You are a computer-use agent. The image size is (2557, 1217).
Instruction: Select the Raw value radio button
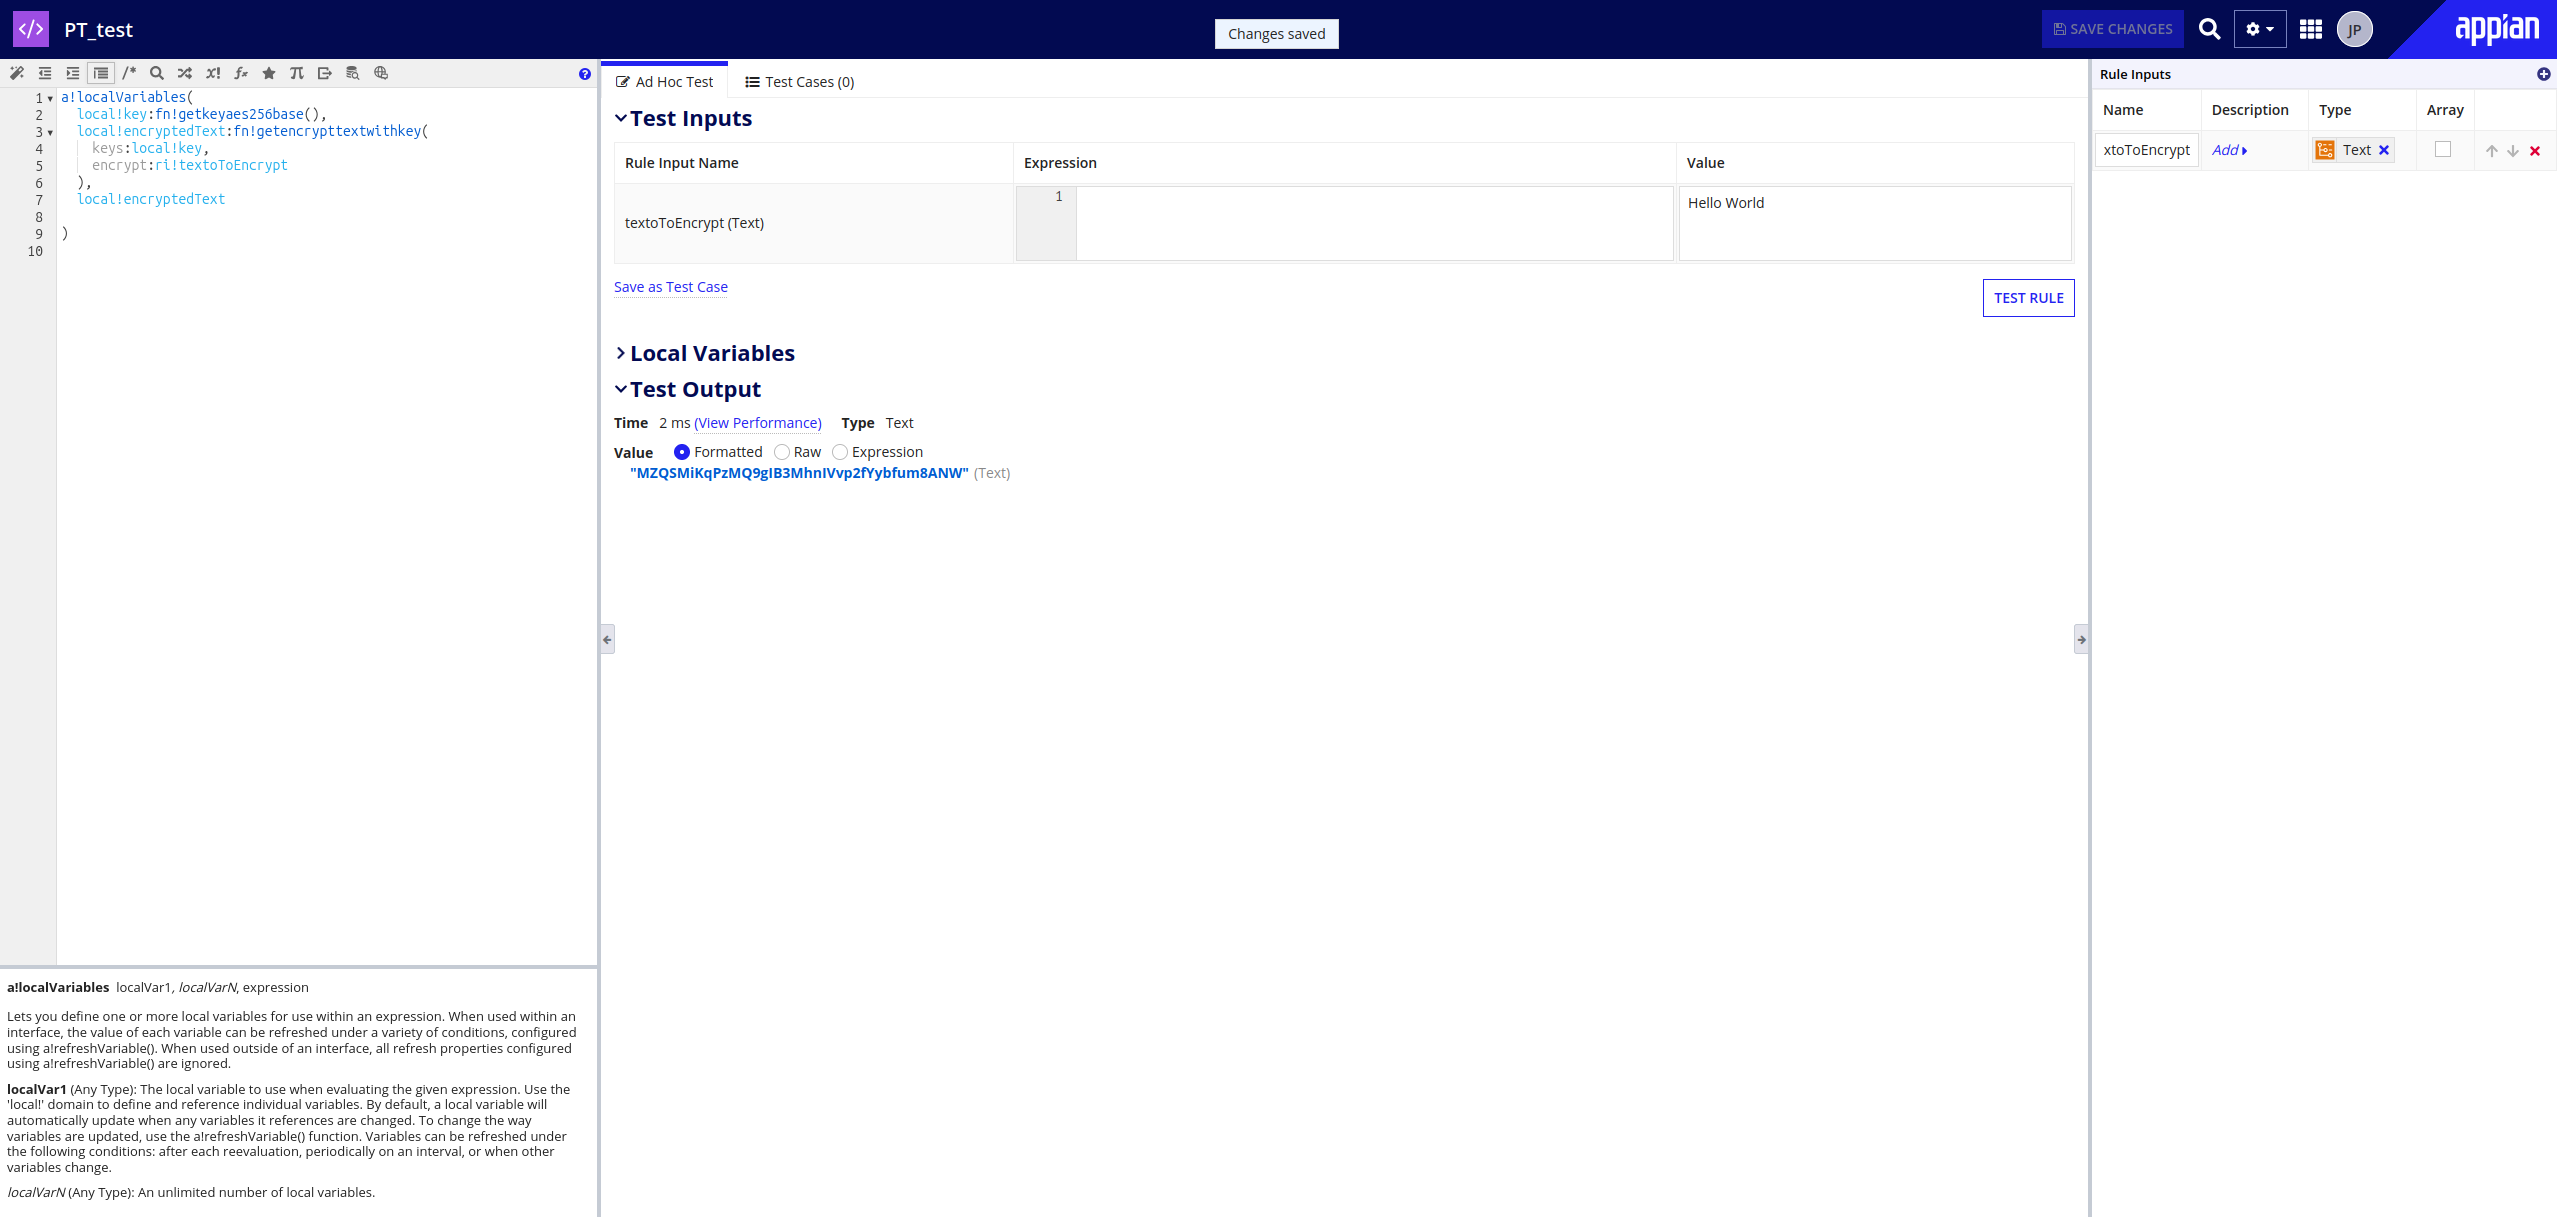click(x=782, y=452)
